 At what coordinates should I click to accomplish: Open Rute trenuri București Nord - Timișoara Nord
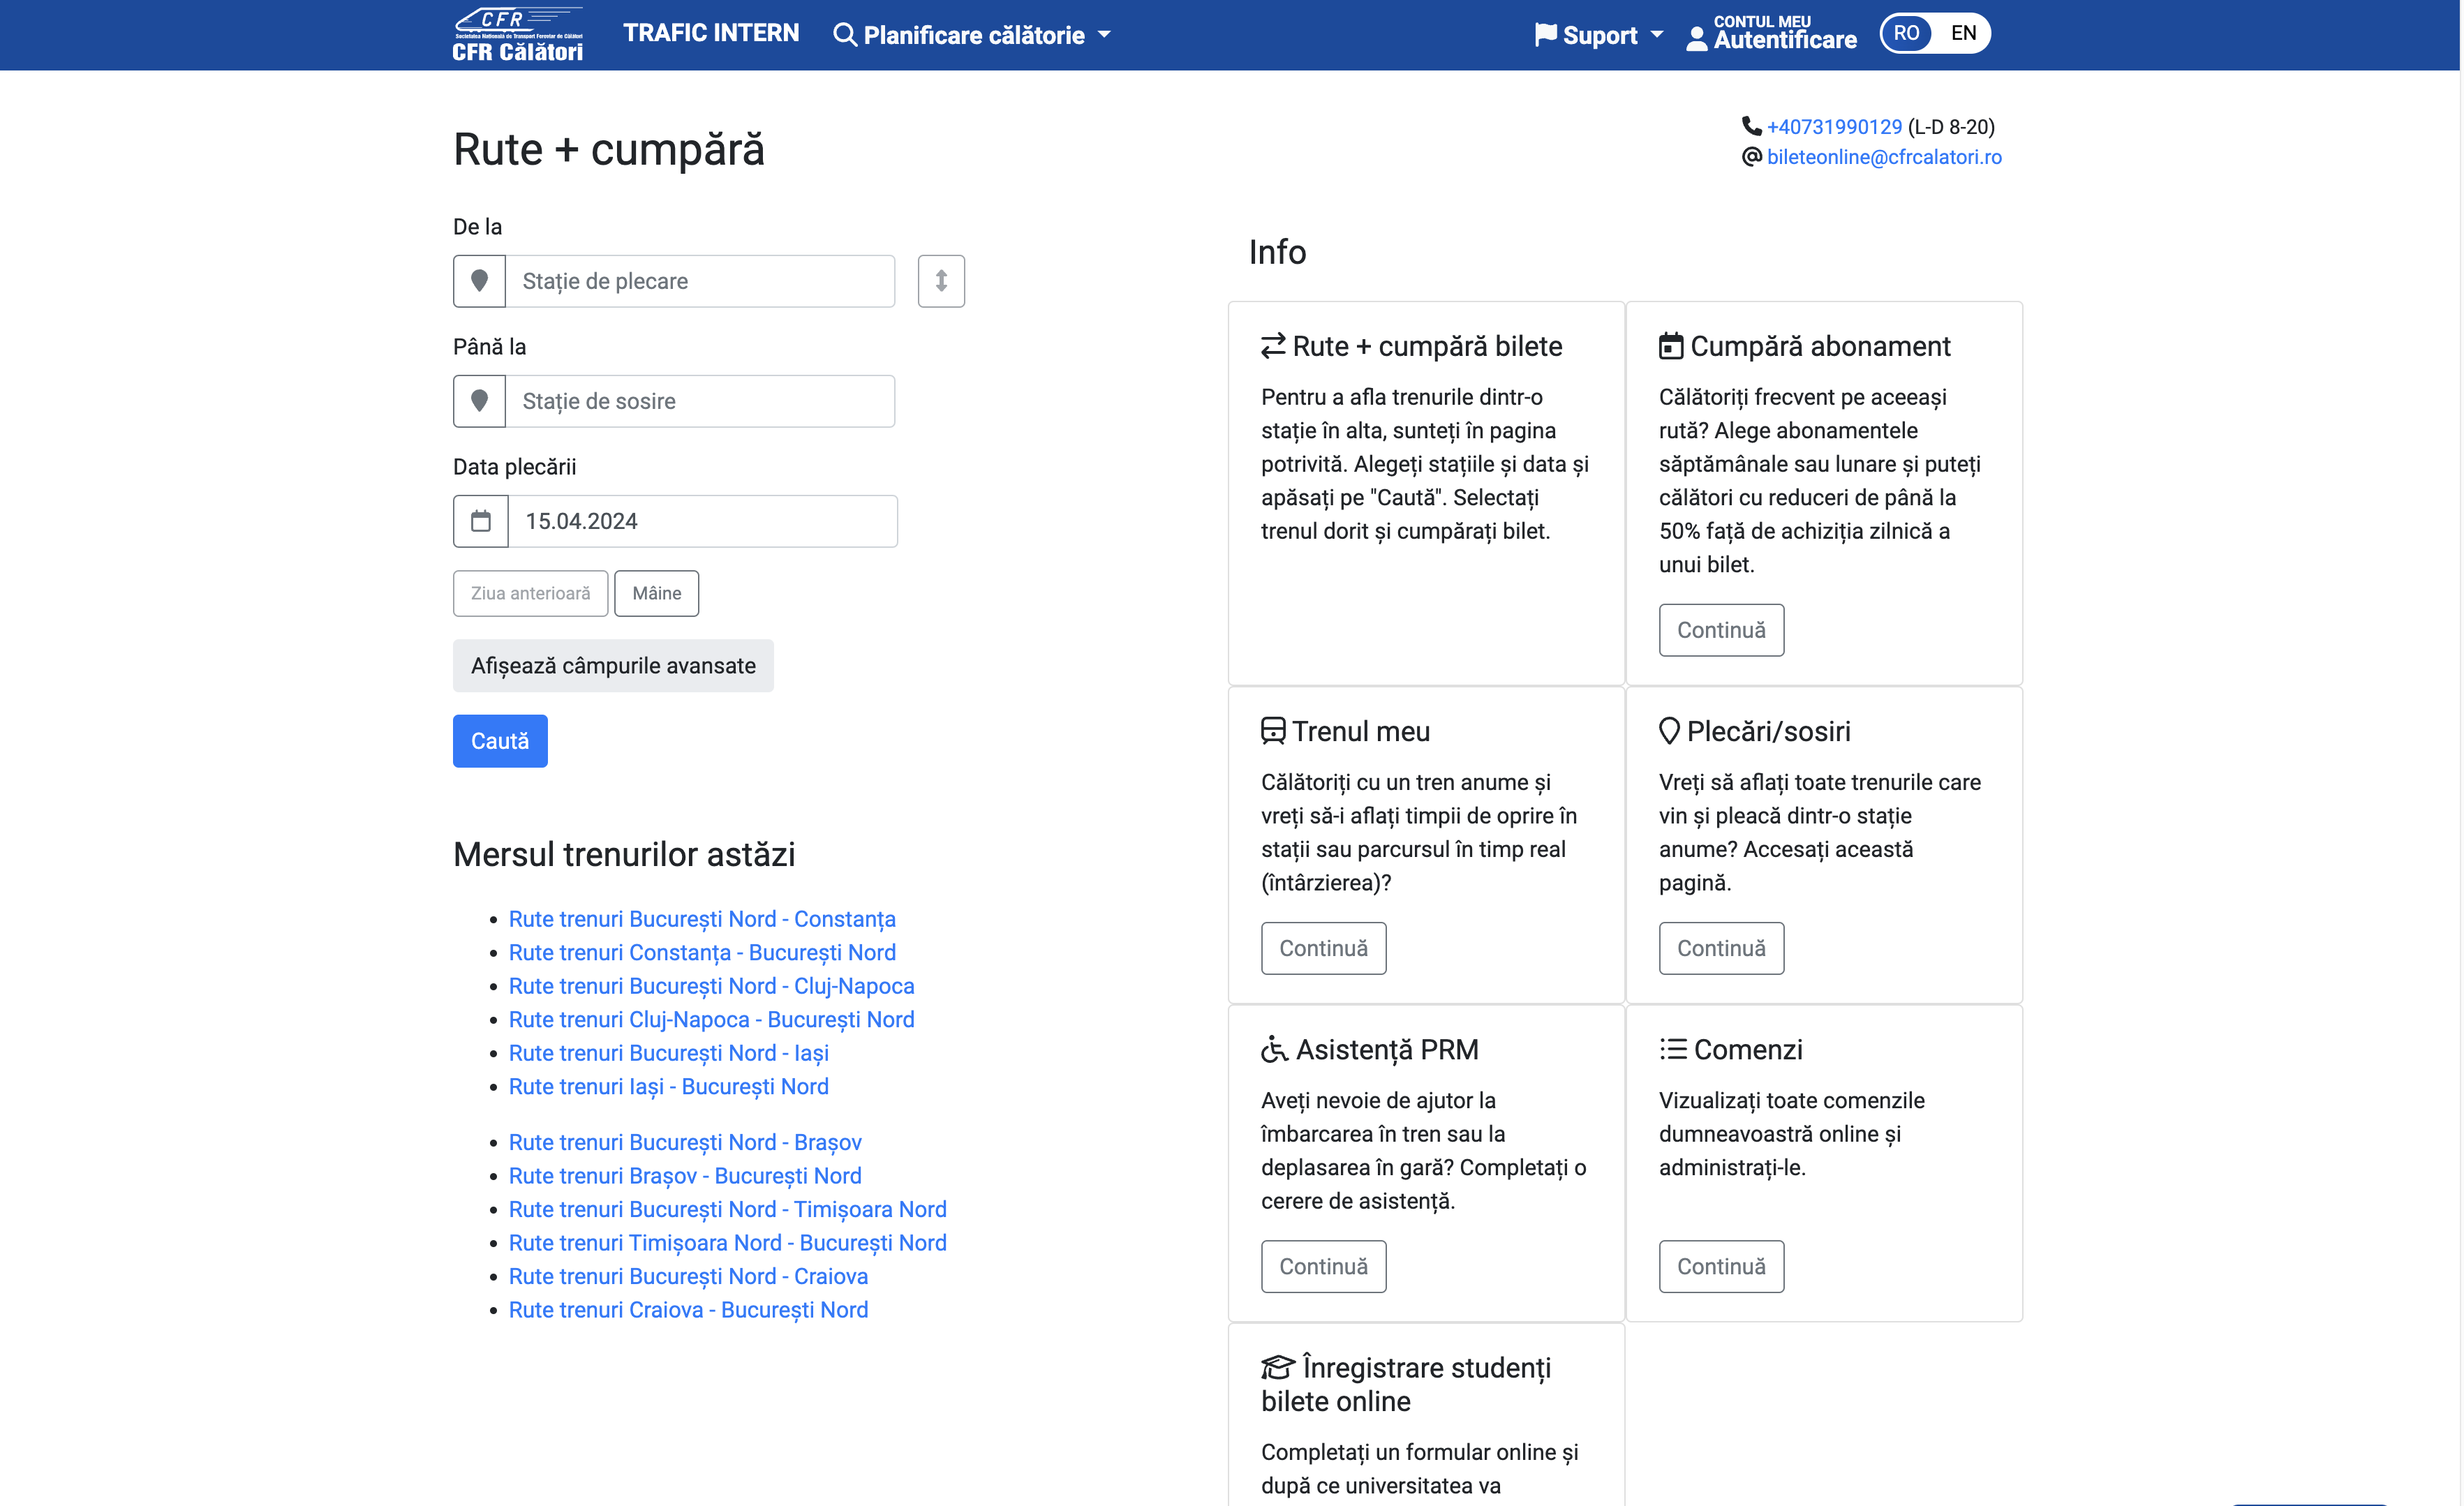[x=727, y=1209]
